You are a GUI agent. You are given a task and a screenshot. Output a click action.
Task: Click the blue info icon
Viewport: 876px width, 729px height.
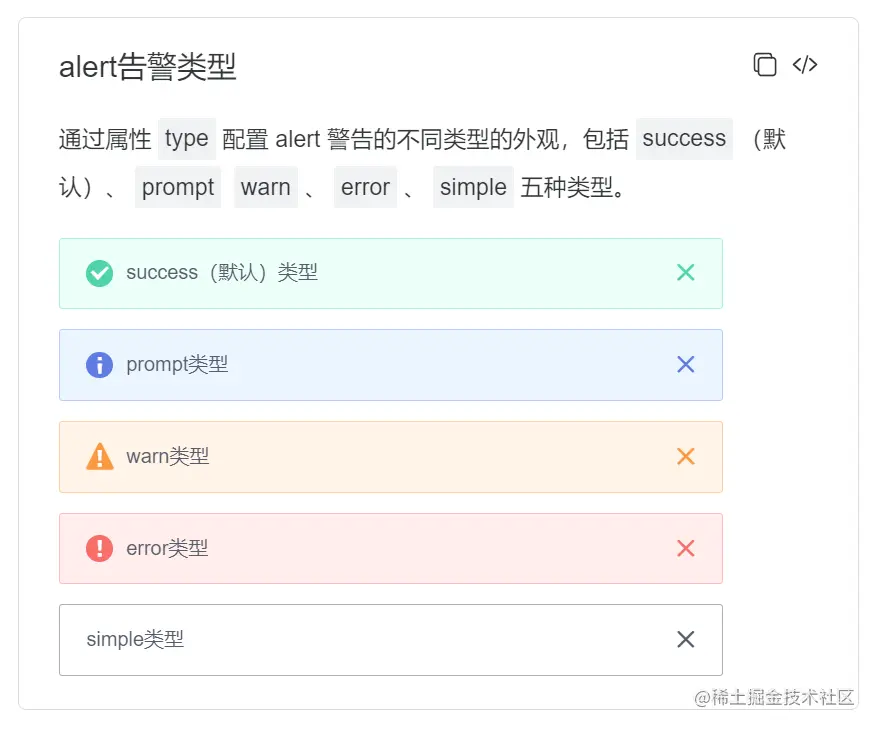[99, 365]
